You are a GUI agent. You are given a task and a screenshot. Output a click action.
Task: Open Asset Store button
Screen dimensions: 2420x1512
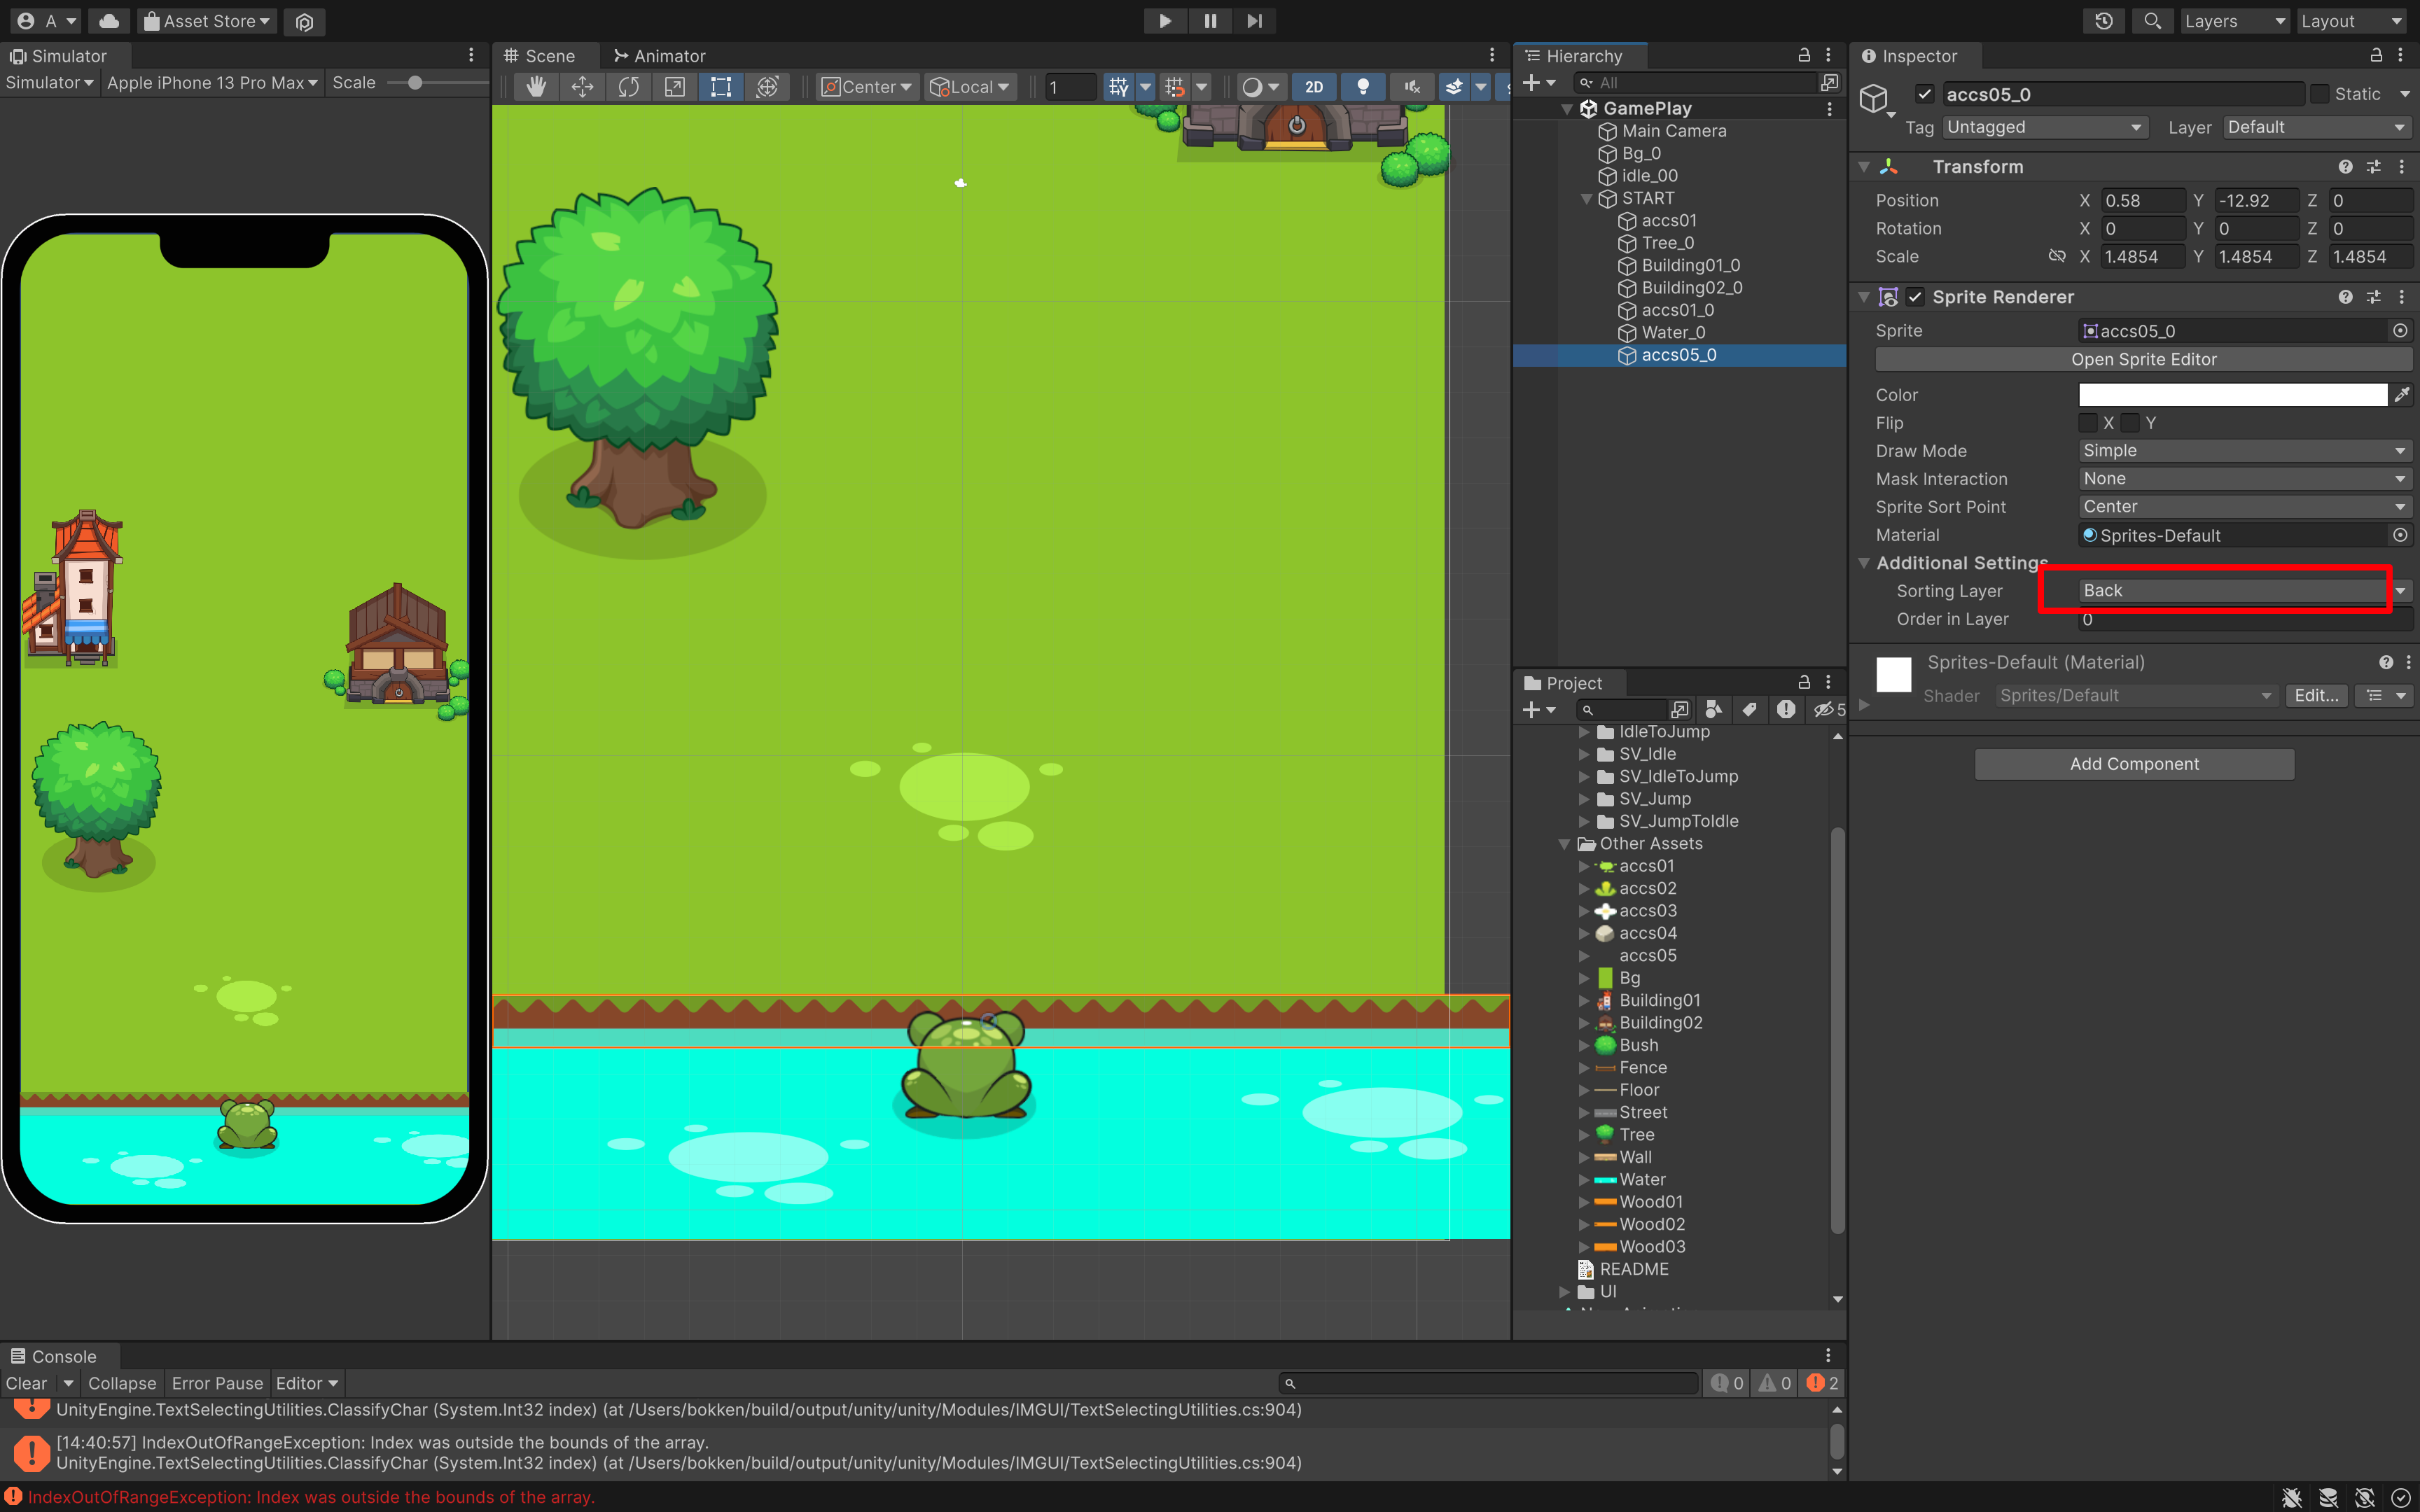[x=206, y=21]
